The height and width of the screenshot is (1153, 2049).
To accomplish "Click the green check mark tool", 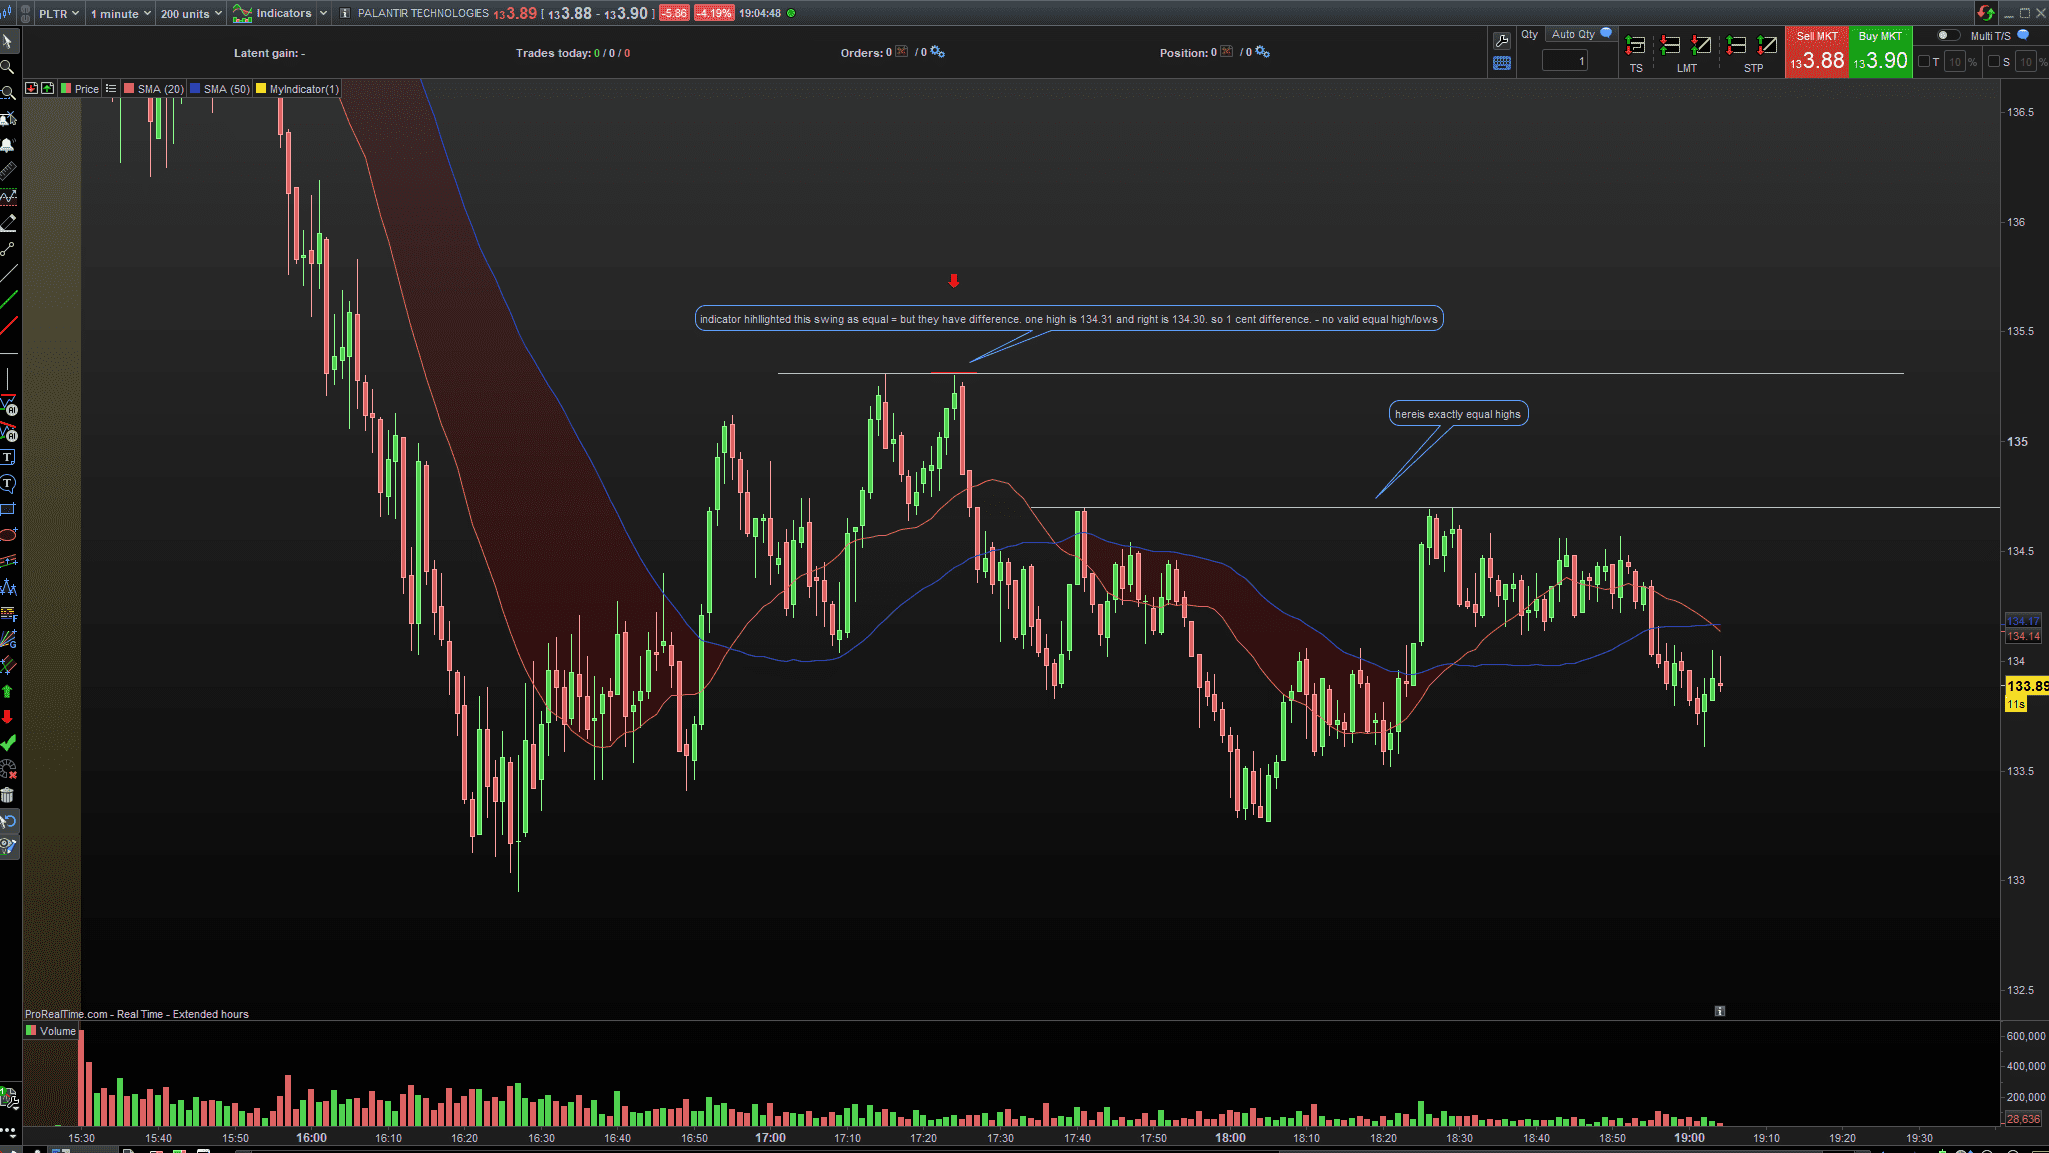I will click(8, 743).
